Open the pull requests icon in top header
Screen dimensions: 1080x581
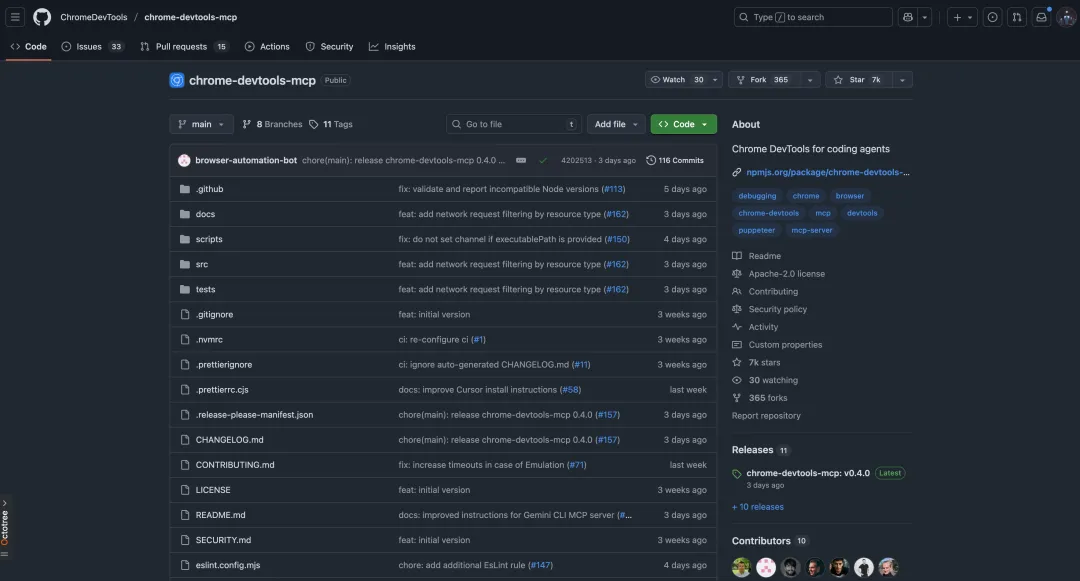click(x=1017, y=17)
